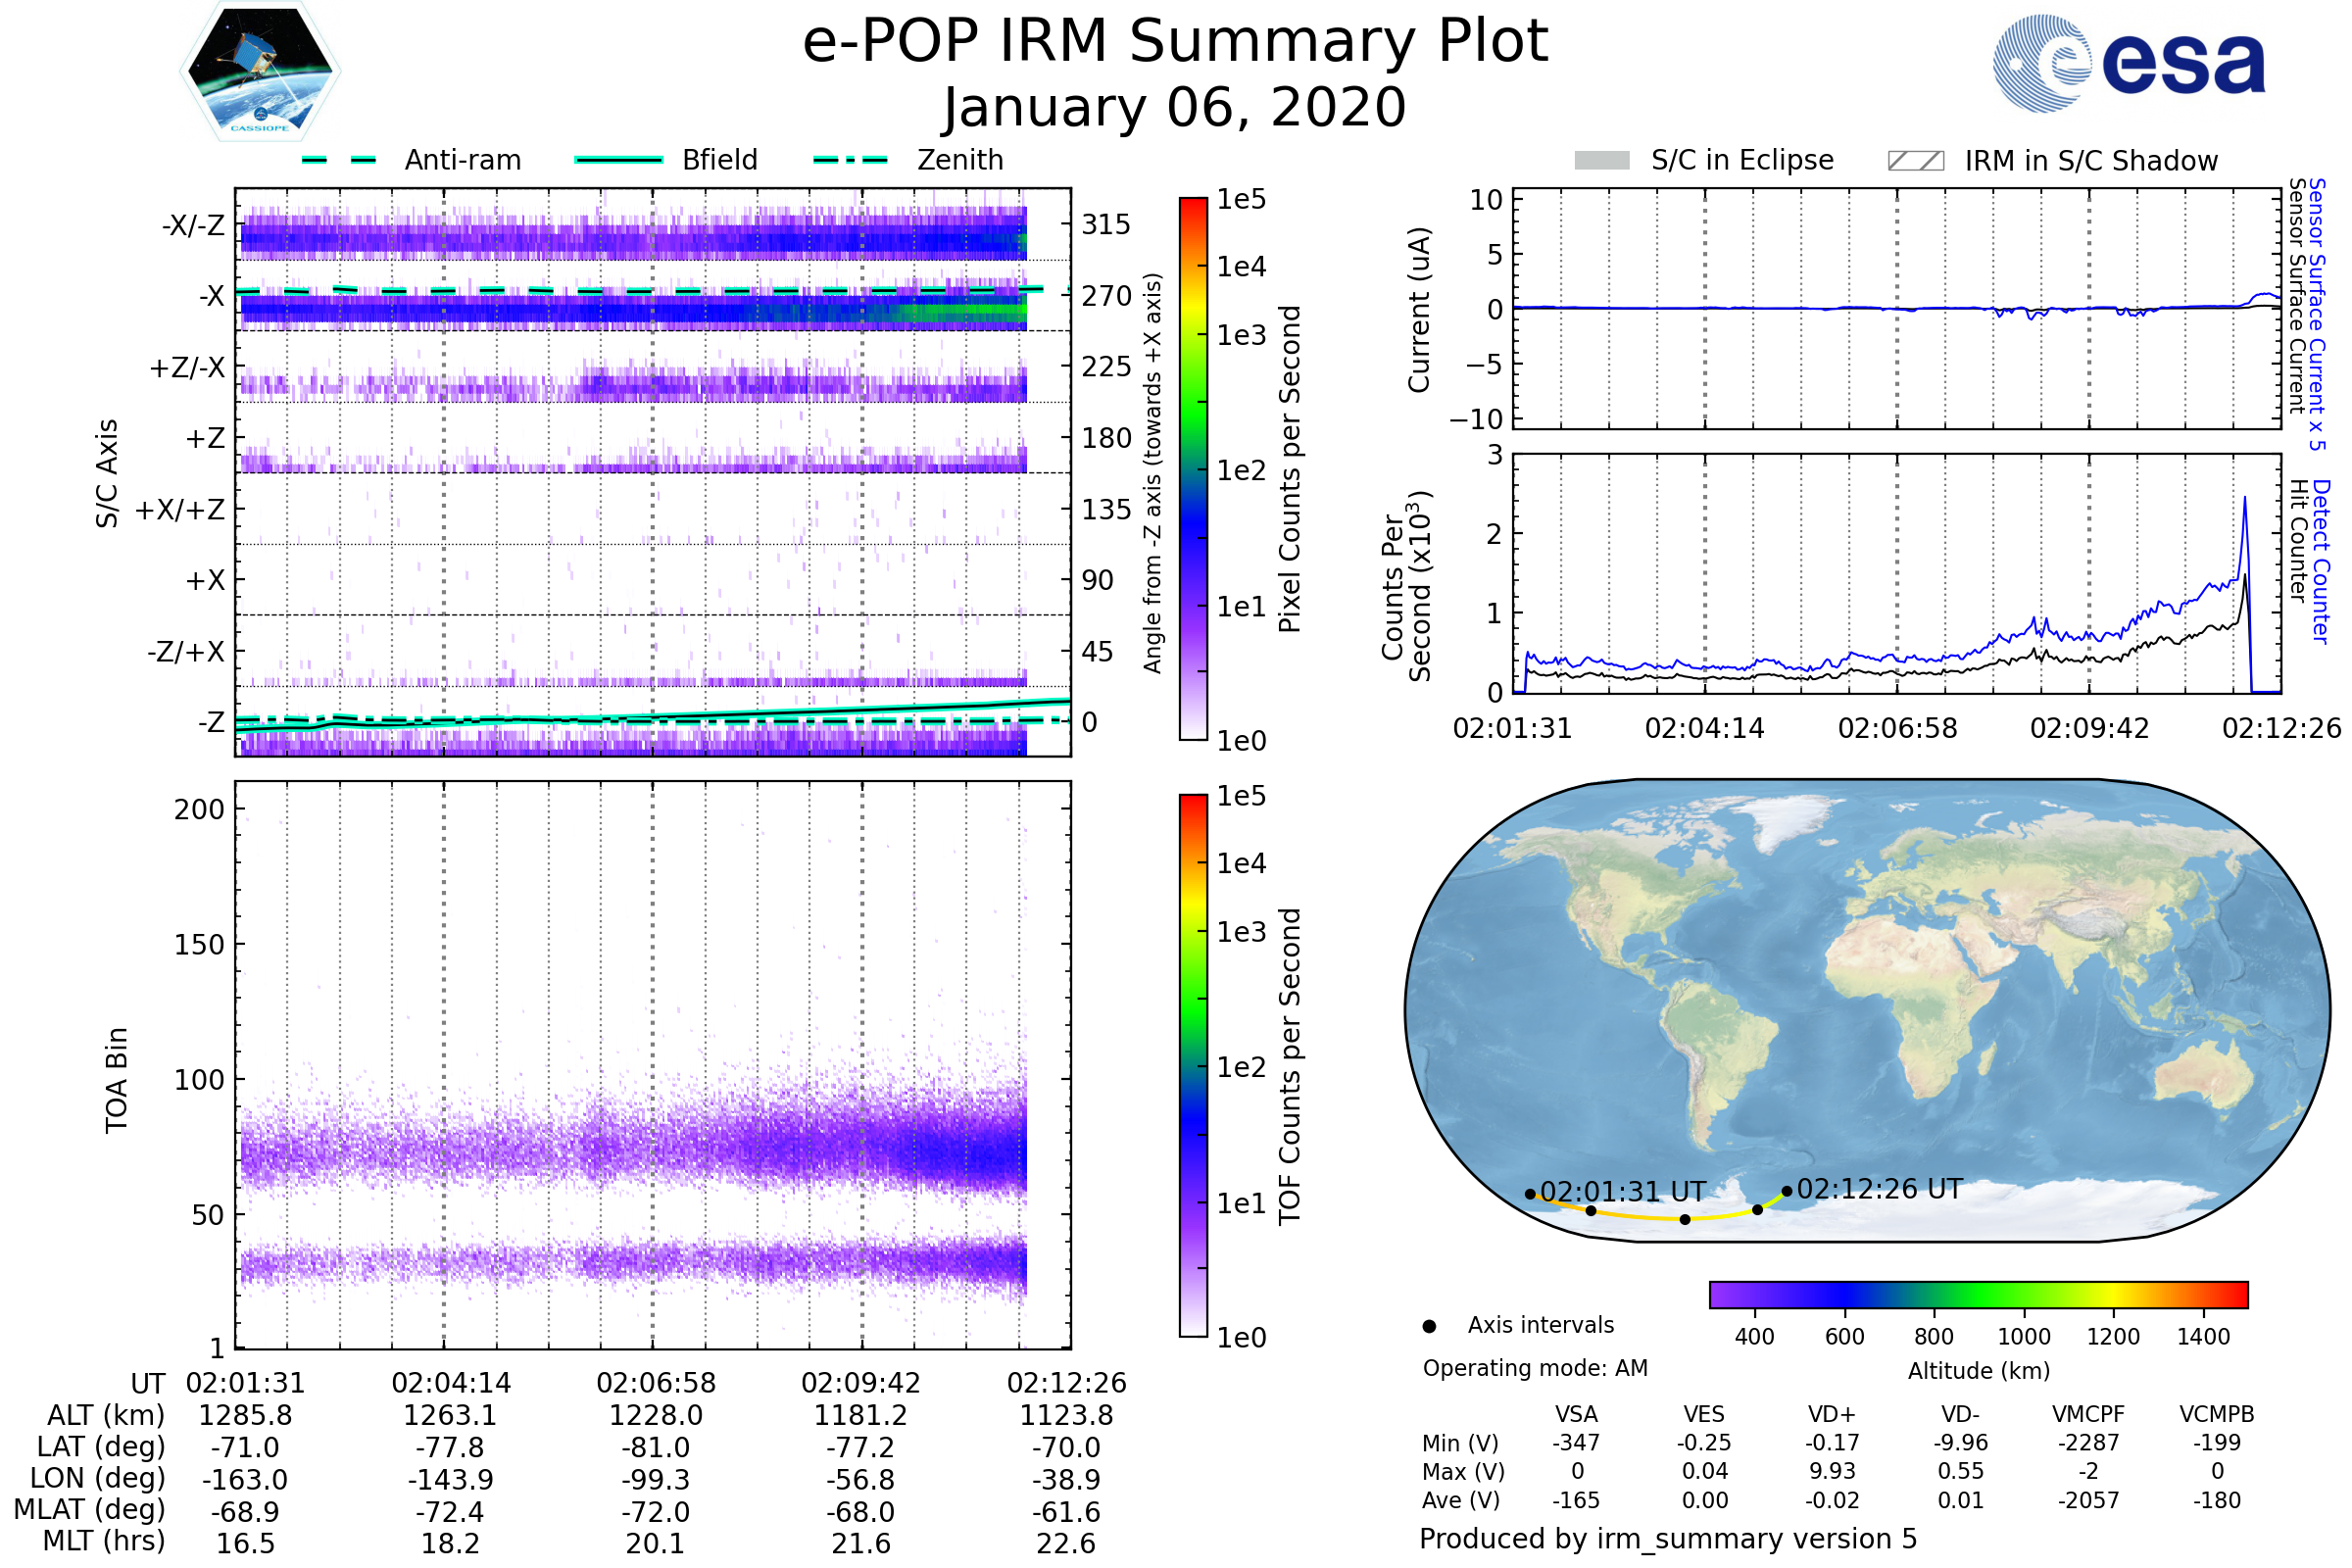The height and width of the screenshot is (1568, 2352).
Task: Click the -X axis label on spectrogram
Action: click(x=211, y=296)
